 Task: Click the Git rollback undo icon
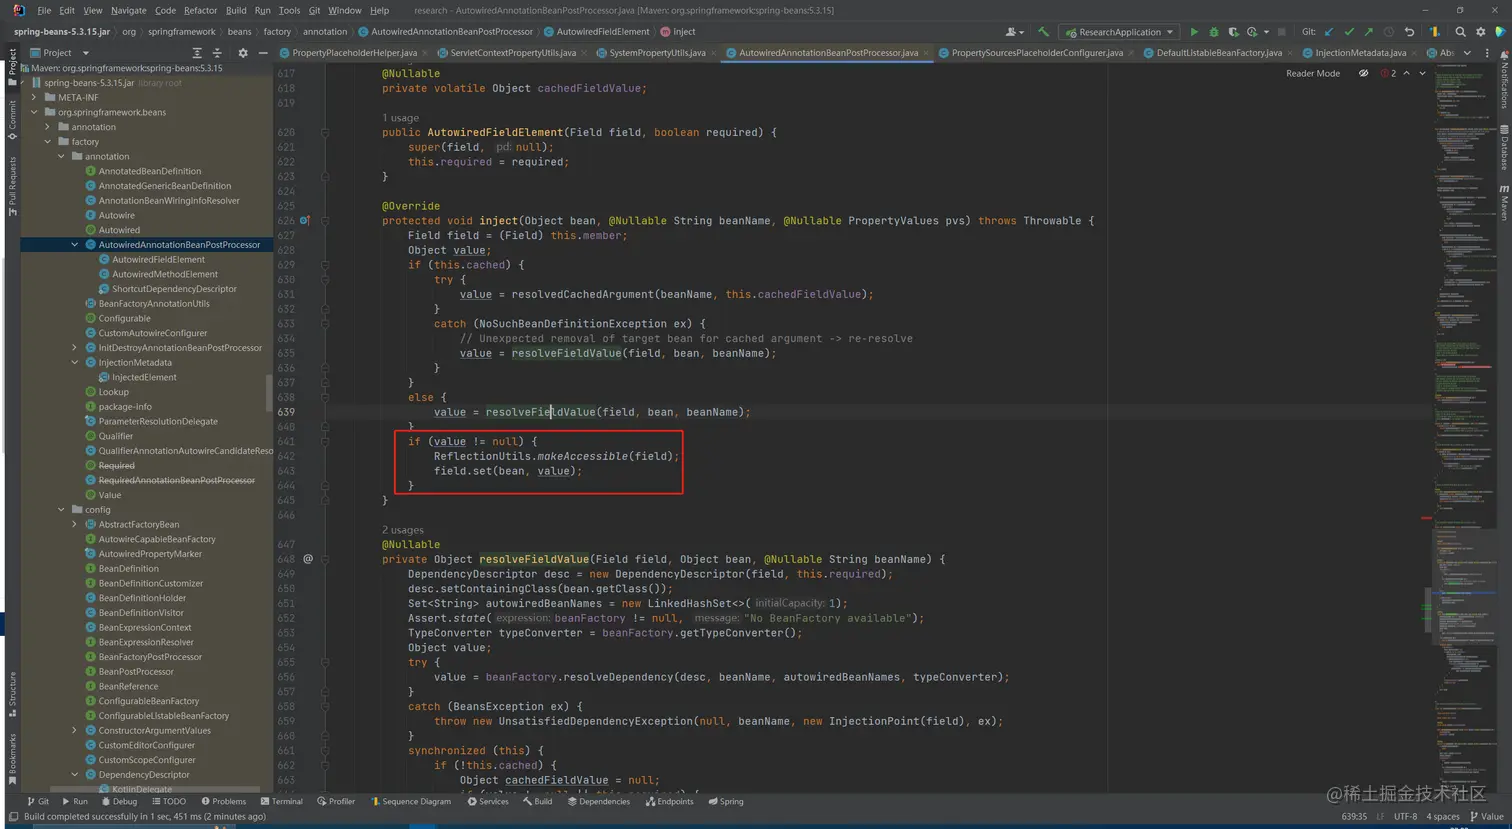click(1410, 32)
